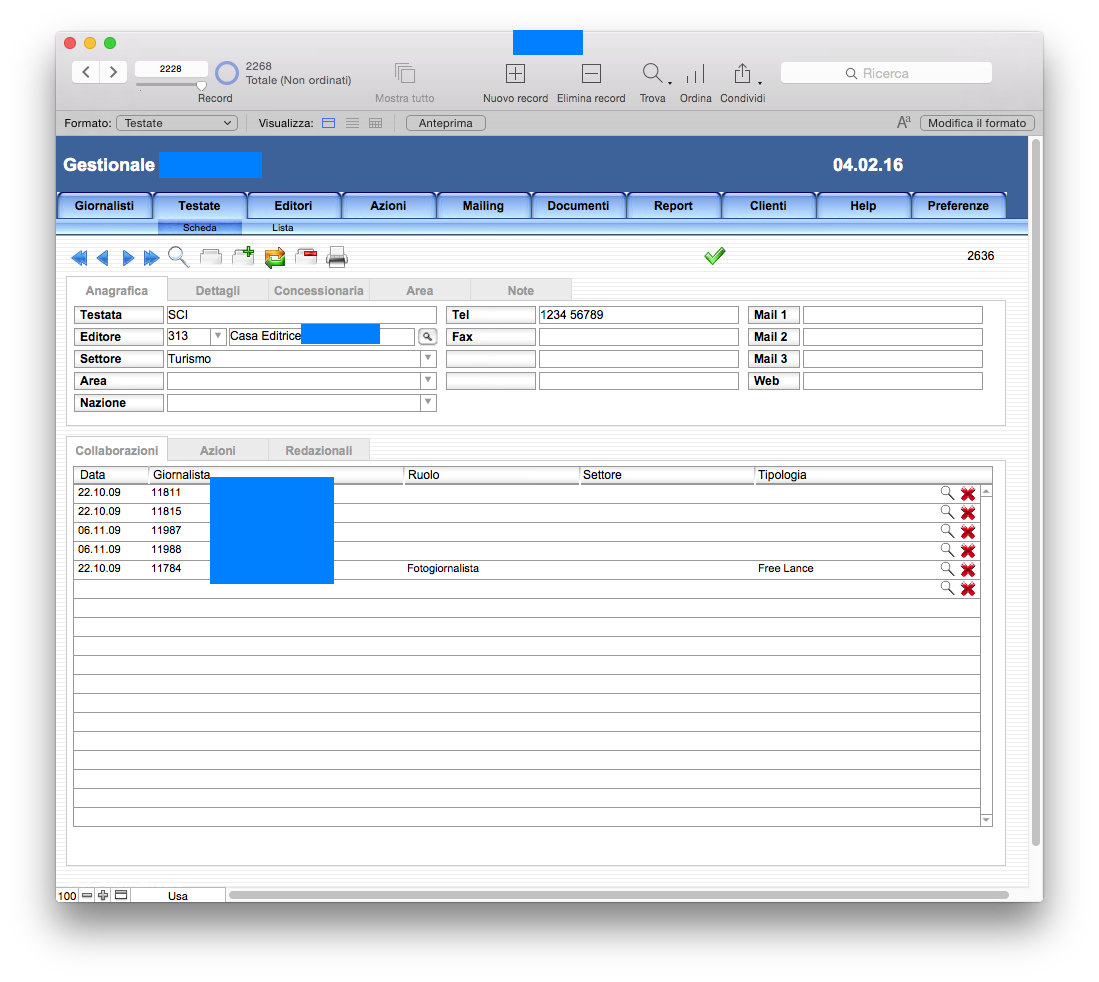Click the Tel field 1234 56789
The height and width of the screenshot is (982, 1099).
click(638, 315)
